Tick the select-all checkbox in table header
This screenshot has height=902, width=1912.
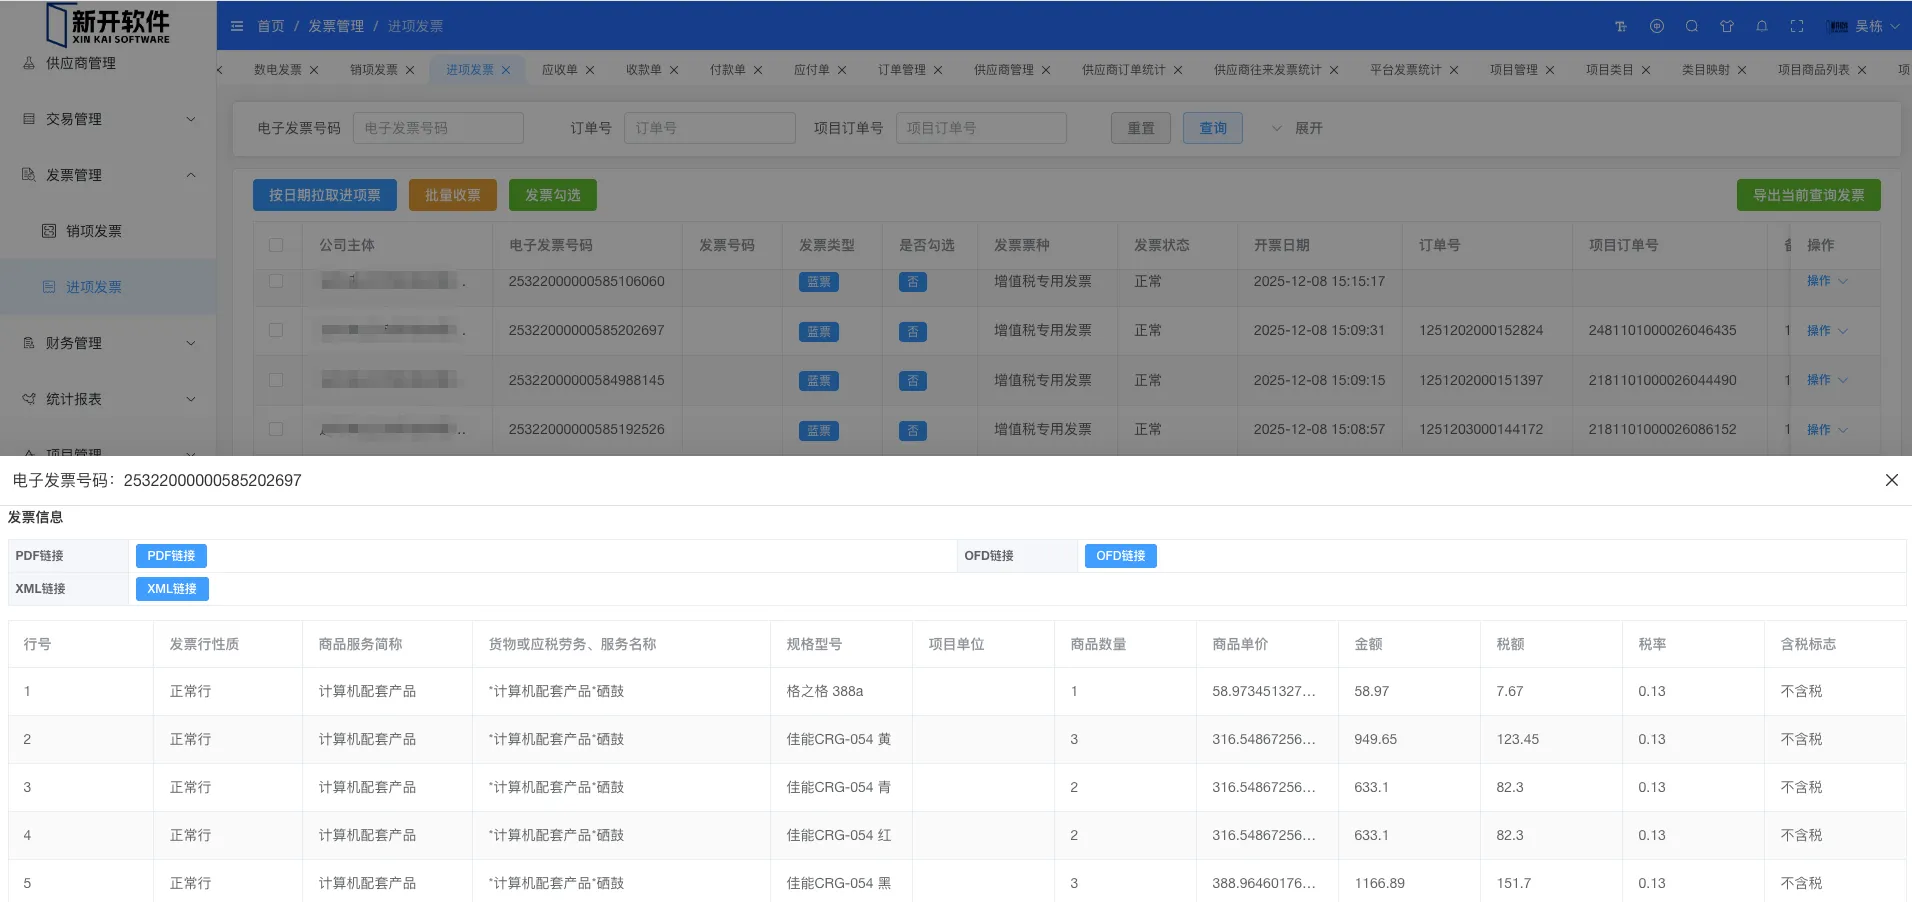coord(276,245)
